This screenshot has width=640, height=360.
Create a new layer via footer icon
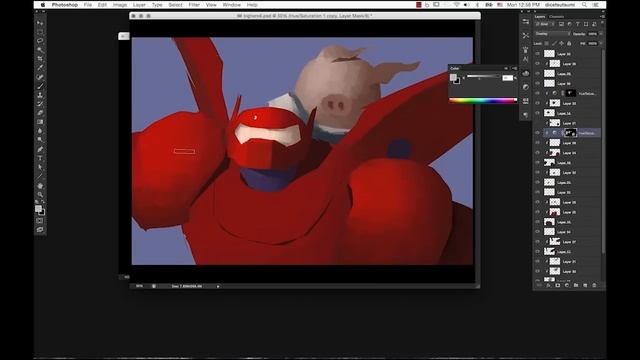[585, 285]
